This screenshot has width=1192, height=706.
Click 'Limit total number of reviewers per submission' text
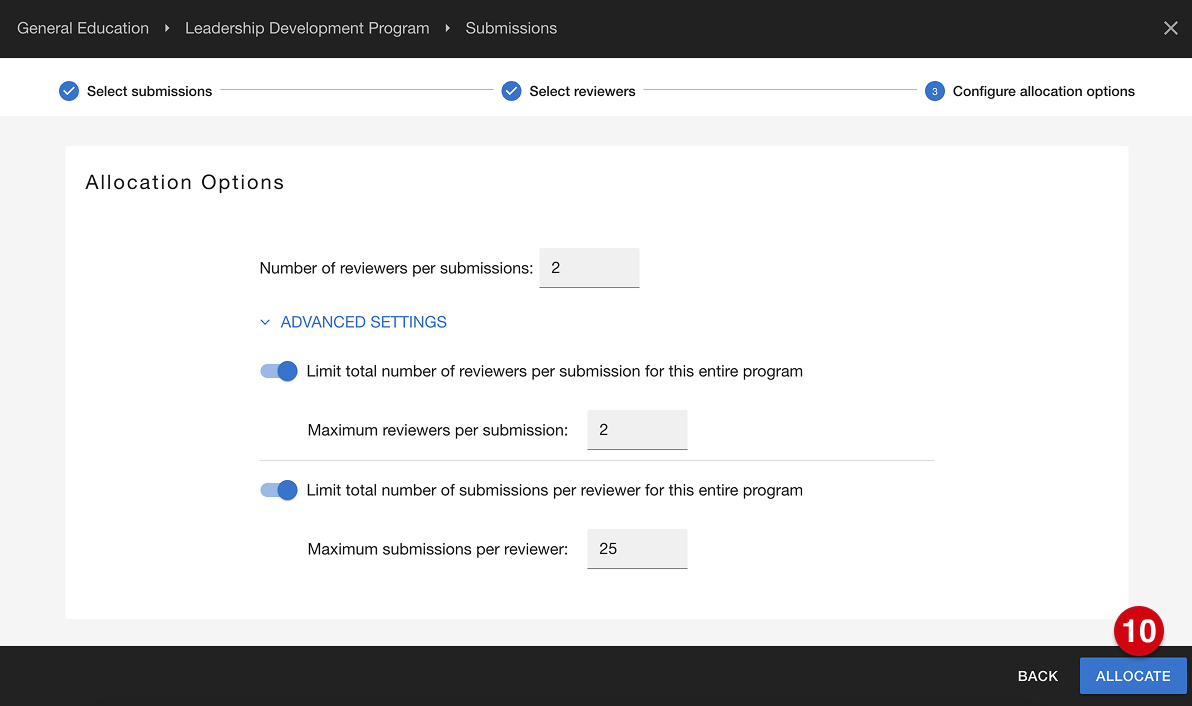click(554, 372)
